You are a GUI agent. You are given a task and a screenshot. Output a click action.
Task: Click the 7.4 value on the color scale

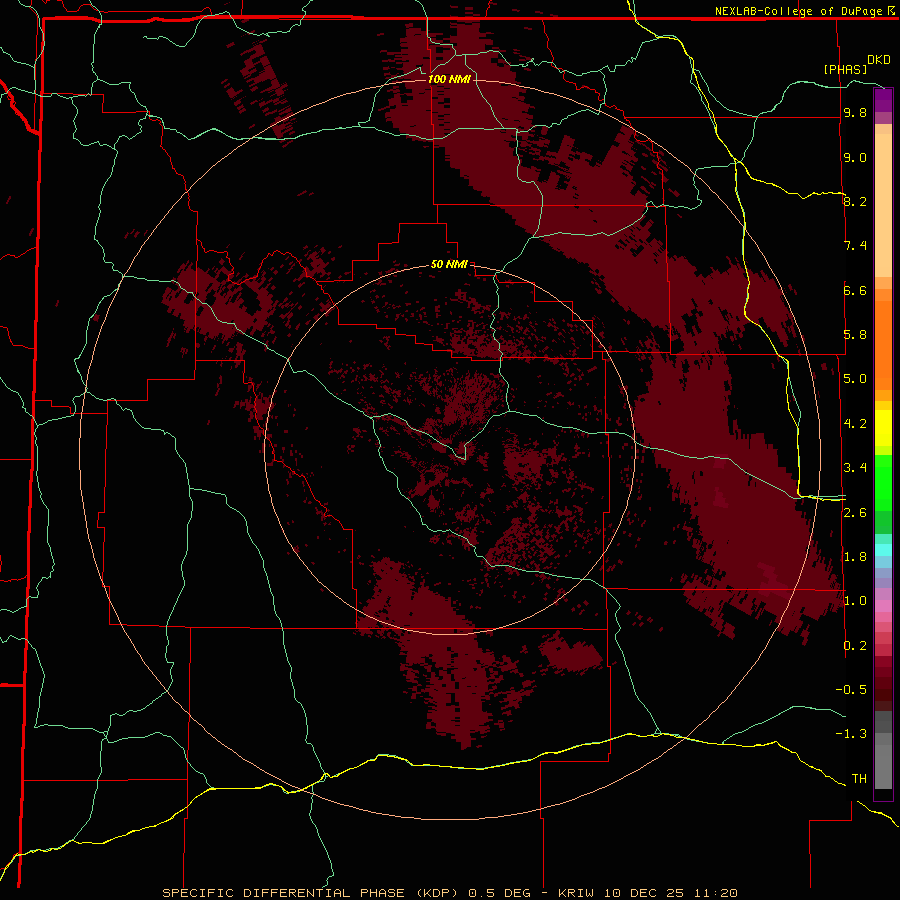855,246
